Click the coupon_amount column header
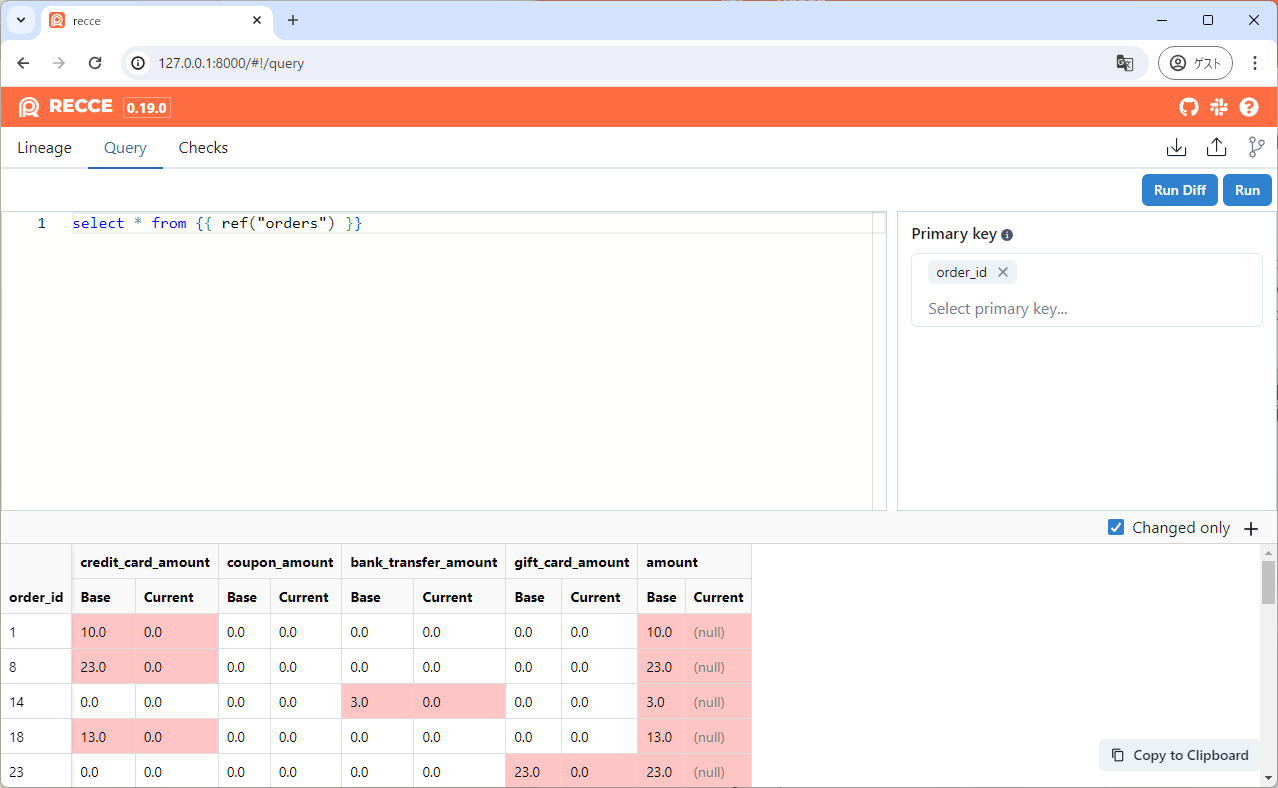Image resolution: width=1278 pixels, height=788 pixels. [x=280, y=562]
